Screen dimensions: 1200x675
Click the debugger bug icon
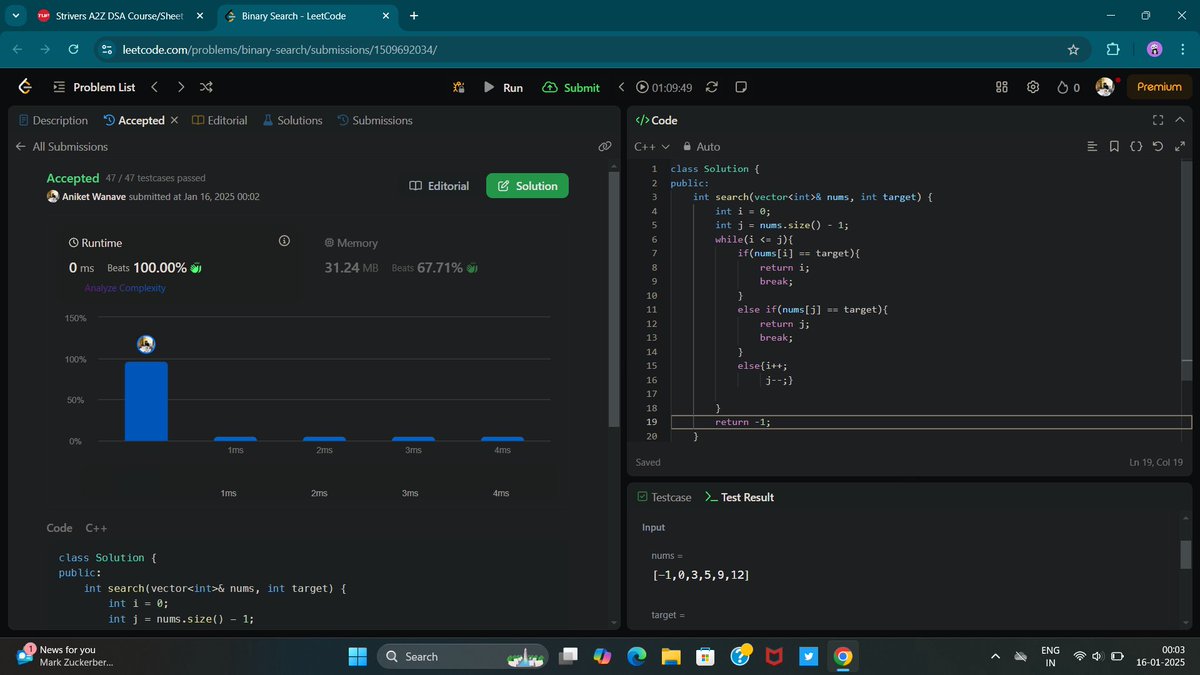click(x=459, y=87)
